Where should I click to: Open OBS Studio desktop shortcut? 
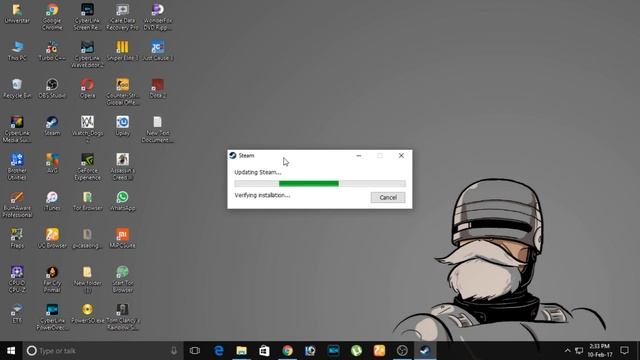click(x=52, y=89)
